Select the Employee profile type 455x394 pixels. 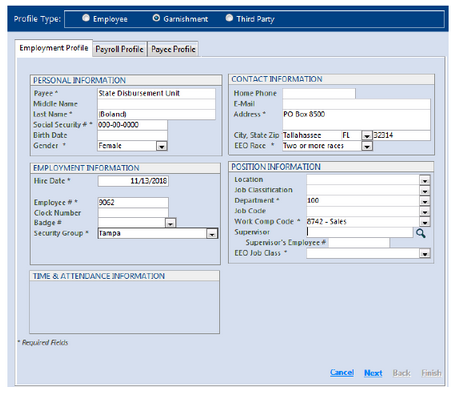coord(86,18)
